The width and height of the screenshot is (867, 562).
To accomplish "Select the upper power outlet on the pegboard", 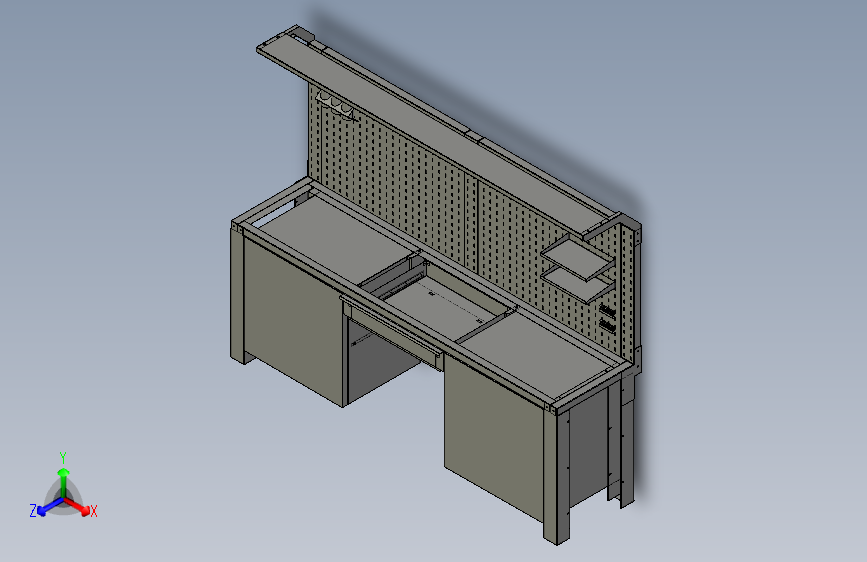I will click(x=607, y=311).
